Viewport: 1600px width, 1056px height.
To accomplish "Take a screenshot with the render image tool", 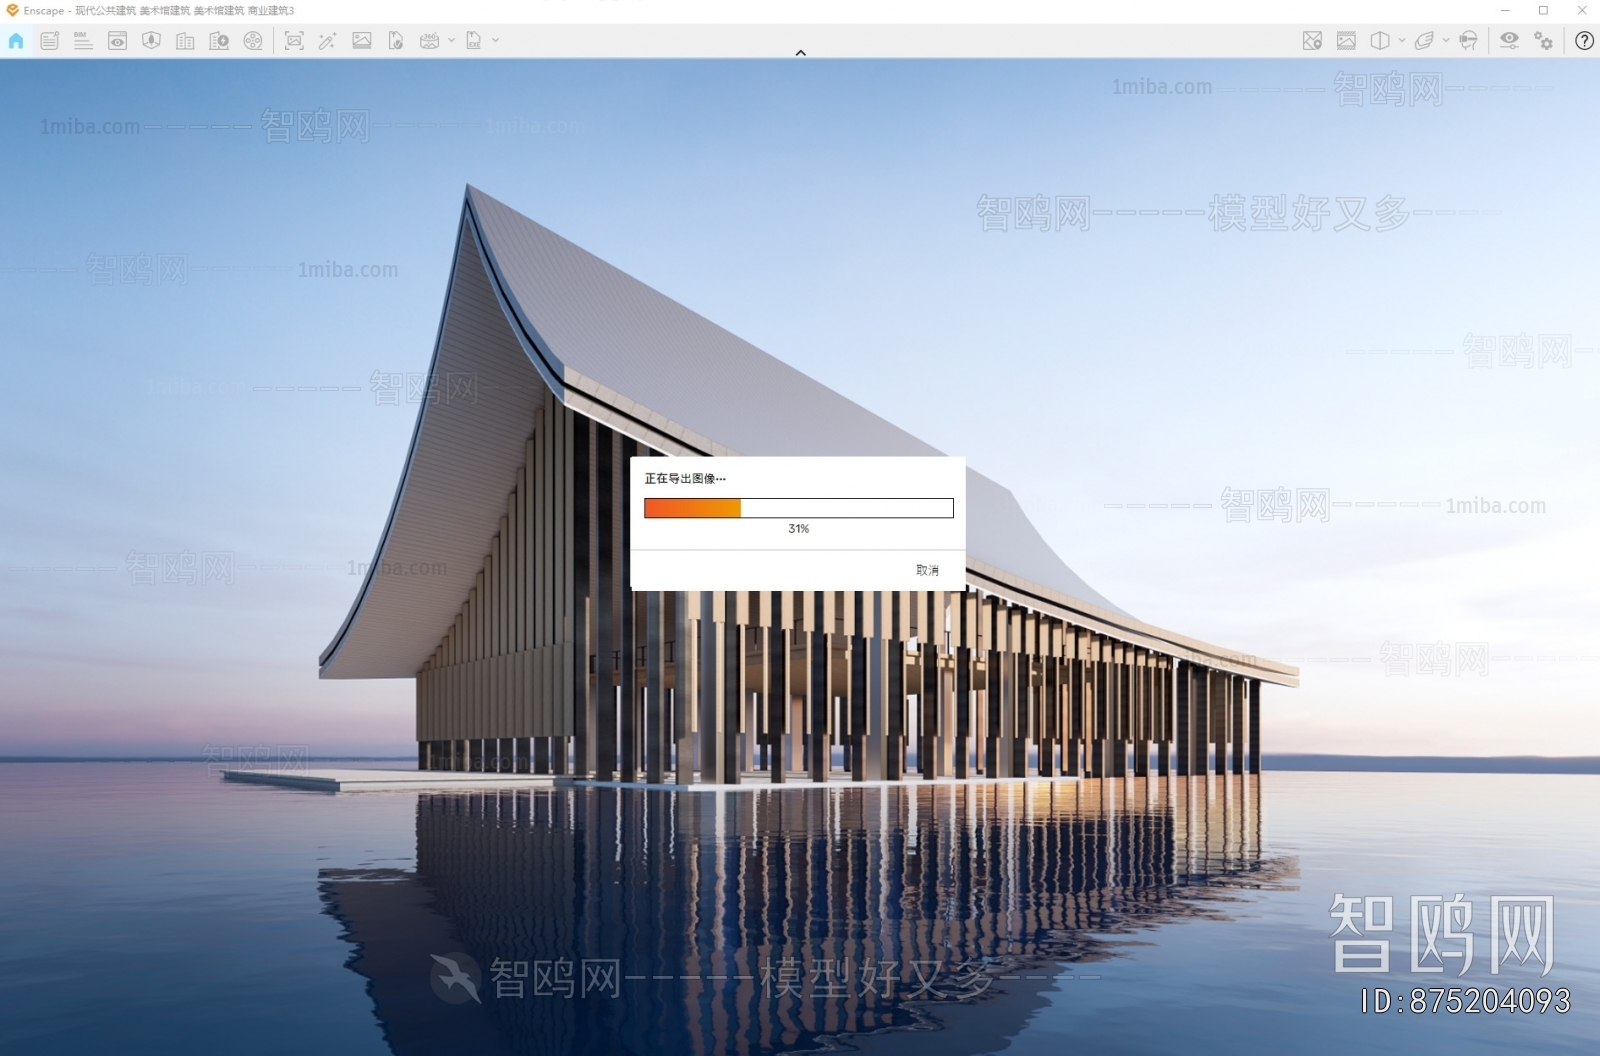I will pyautogui.click(x=295, y=41).
